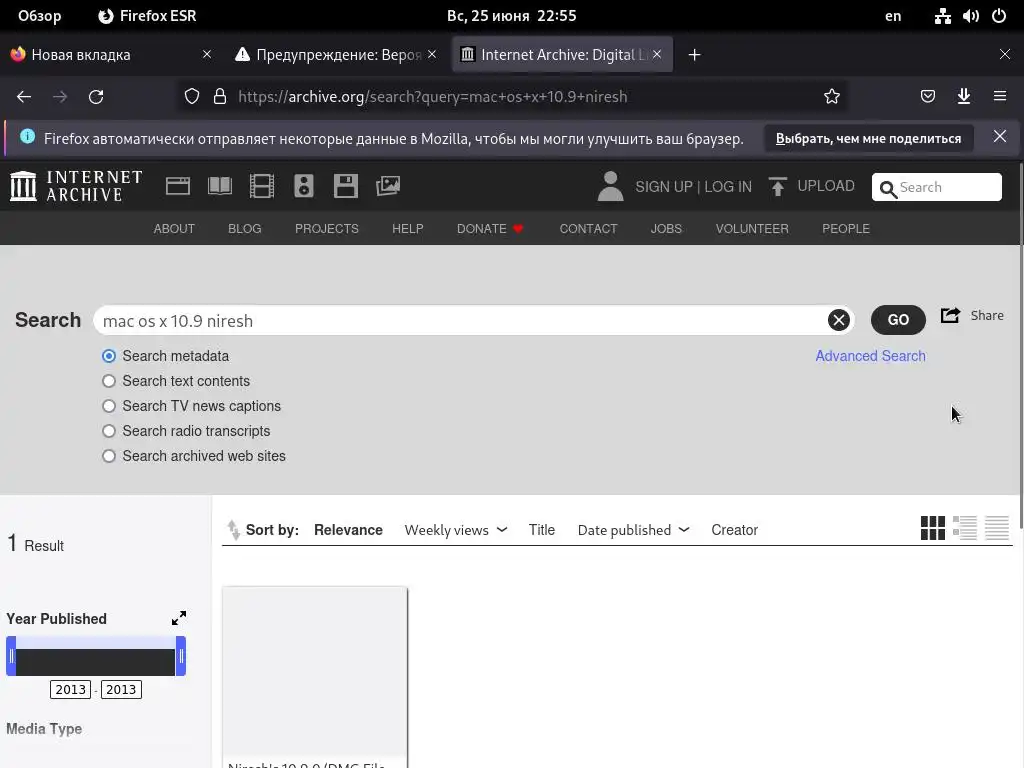Open HELP menu item
The image size is (1024, 768).
408,229
